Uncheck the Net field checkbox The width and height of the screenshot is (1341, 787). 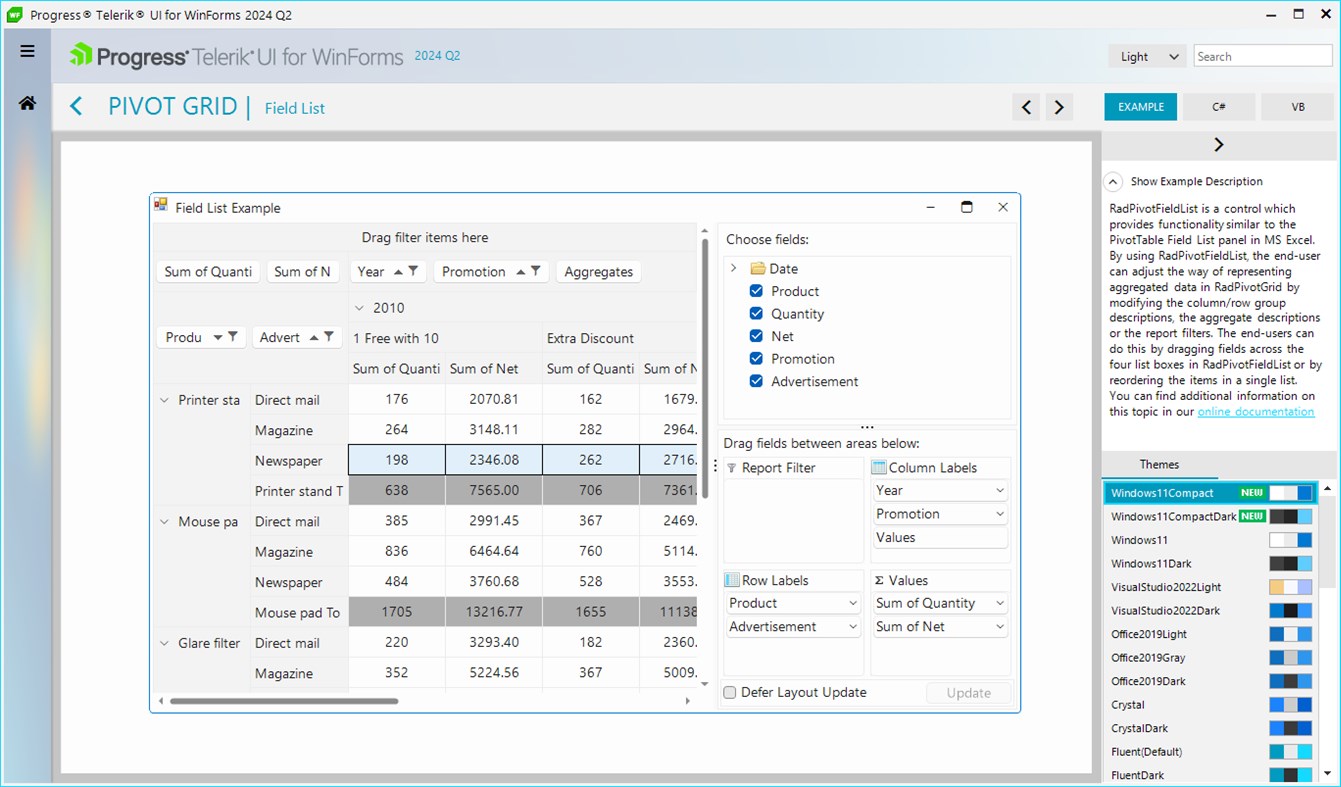757,336
